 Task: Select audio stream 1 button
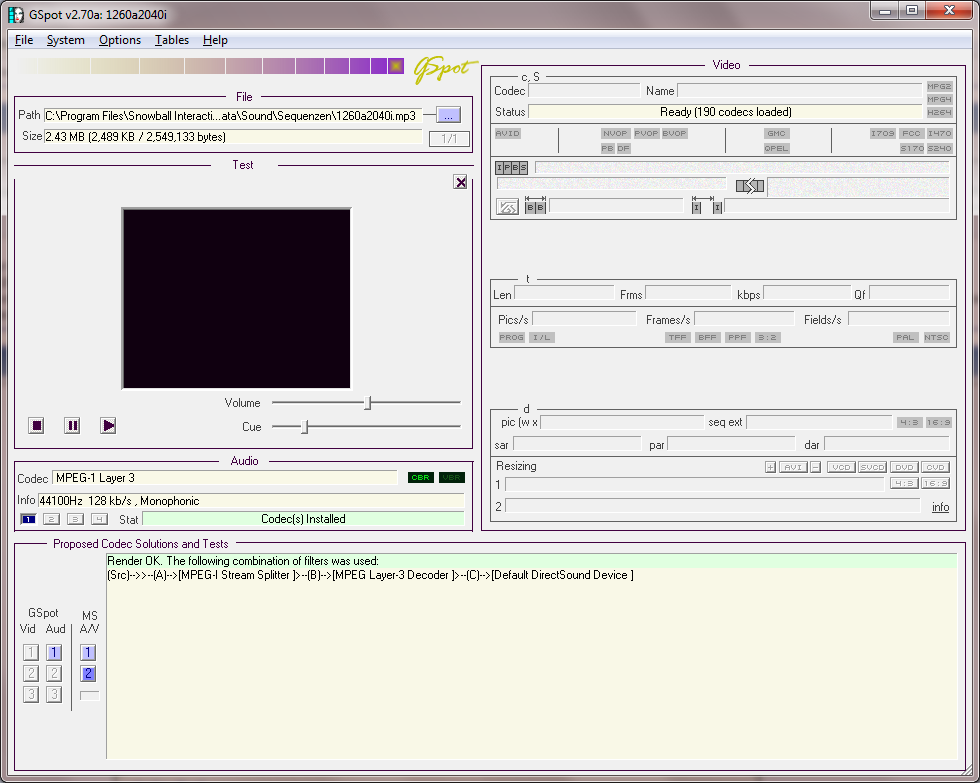(x=28, y=519)
